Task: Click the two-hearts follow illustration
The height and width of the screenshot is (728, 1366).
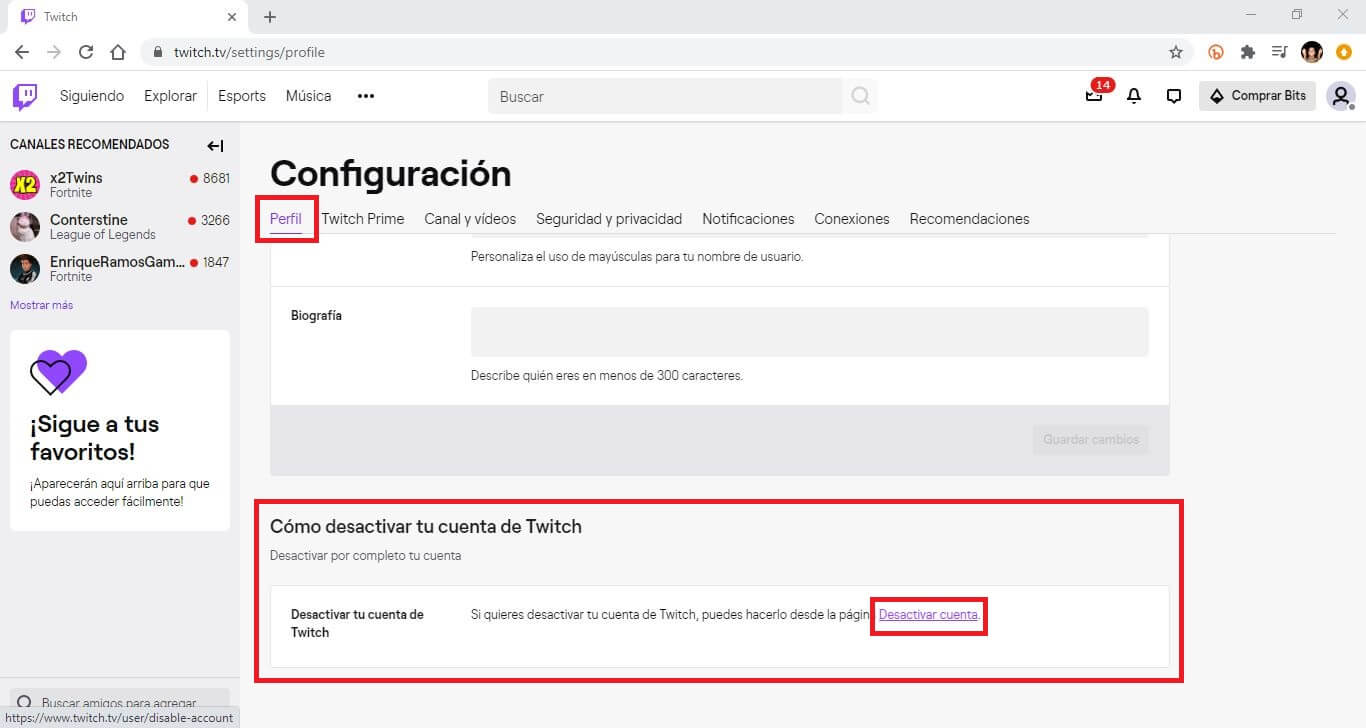Action: pos(58,372)
